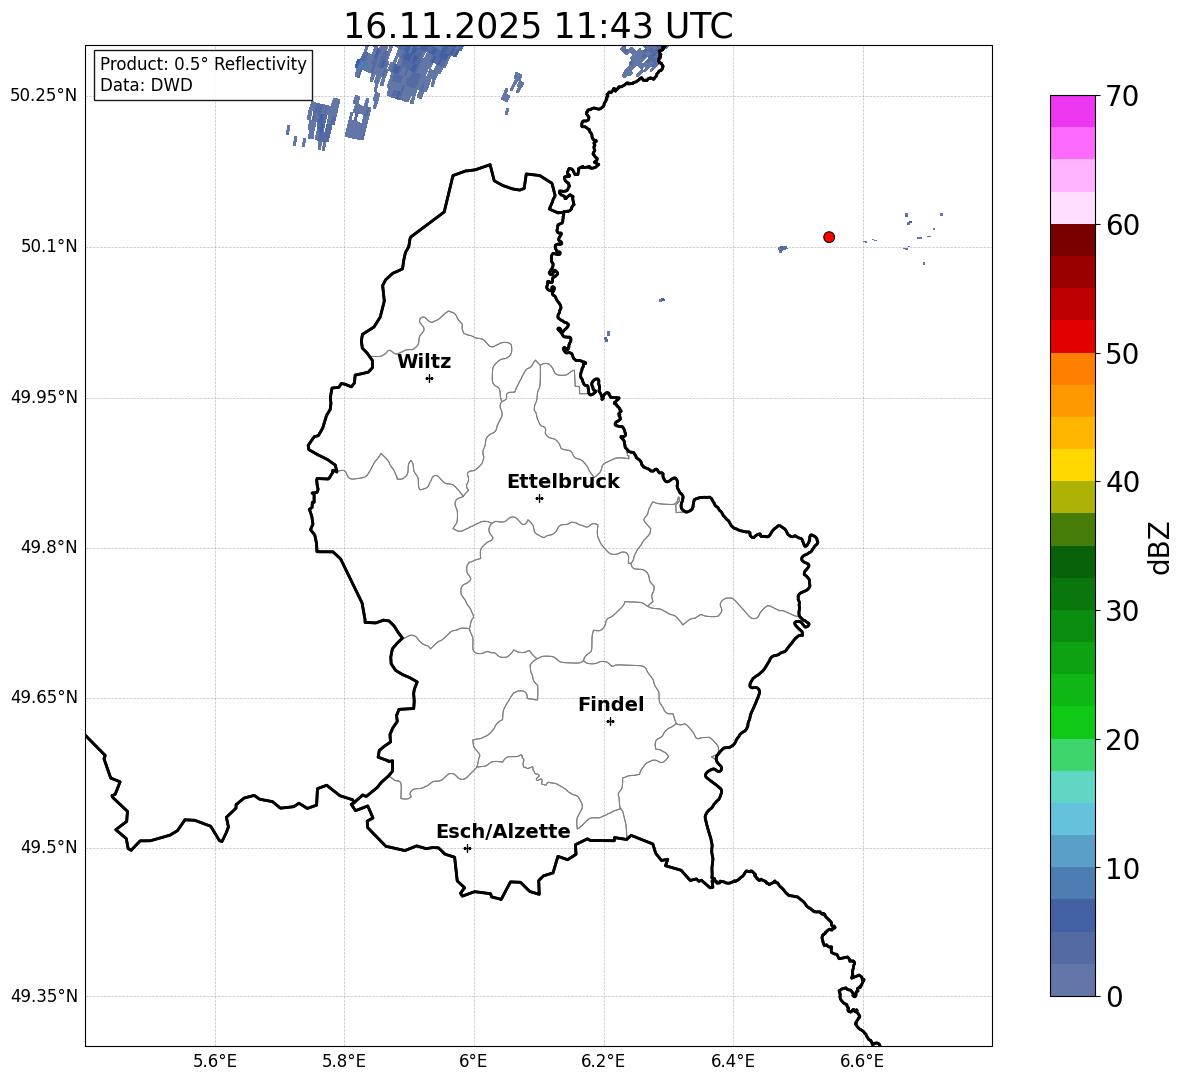Click the small radar echo left of red dot
The width and height of the screenshot is (1184, 1081).
tap(783, 248)
